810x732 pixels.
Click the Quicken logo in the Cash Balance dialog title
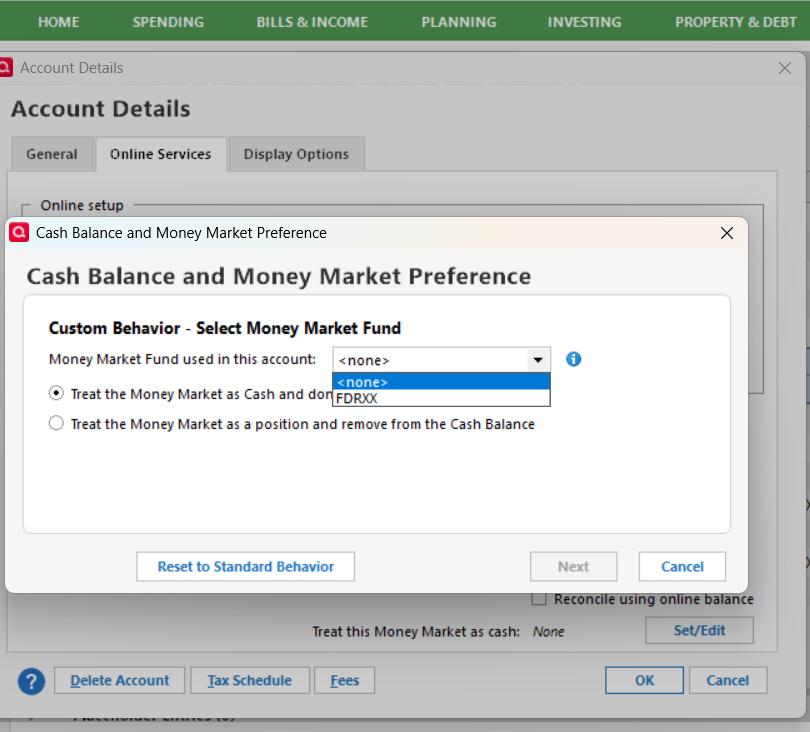(x=19, y=232)
